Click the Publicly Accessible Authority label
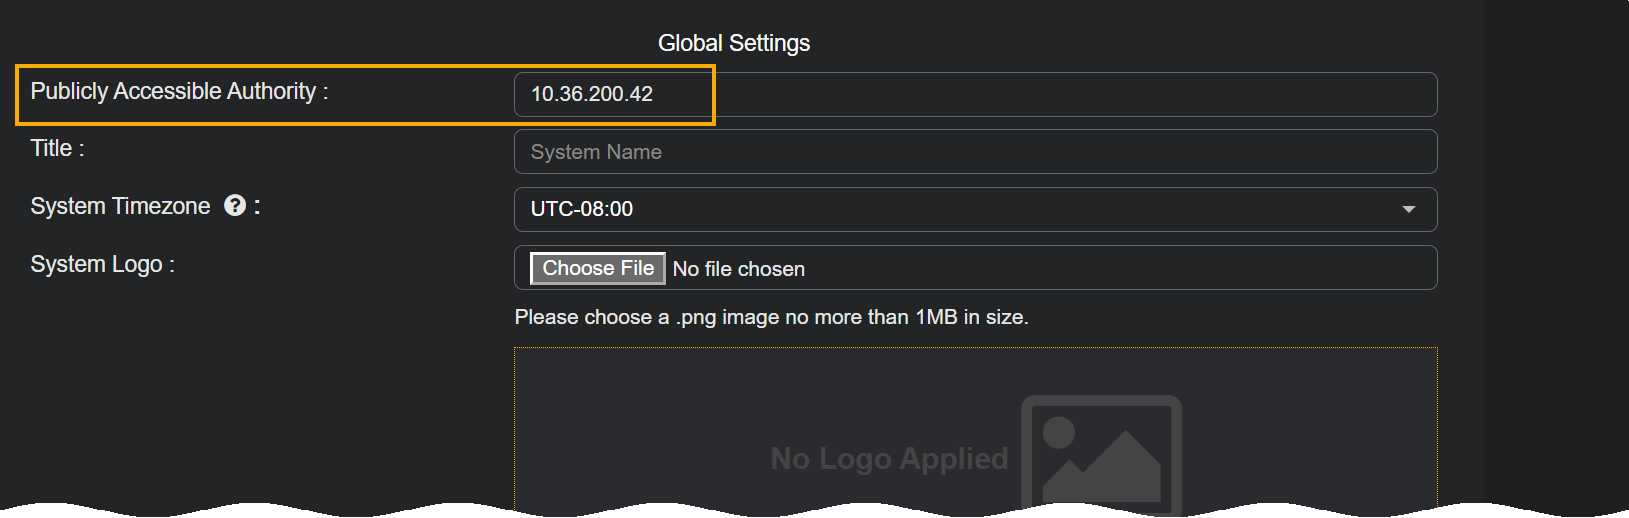The image size is (1629, 518). [x=179, y=91]
